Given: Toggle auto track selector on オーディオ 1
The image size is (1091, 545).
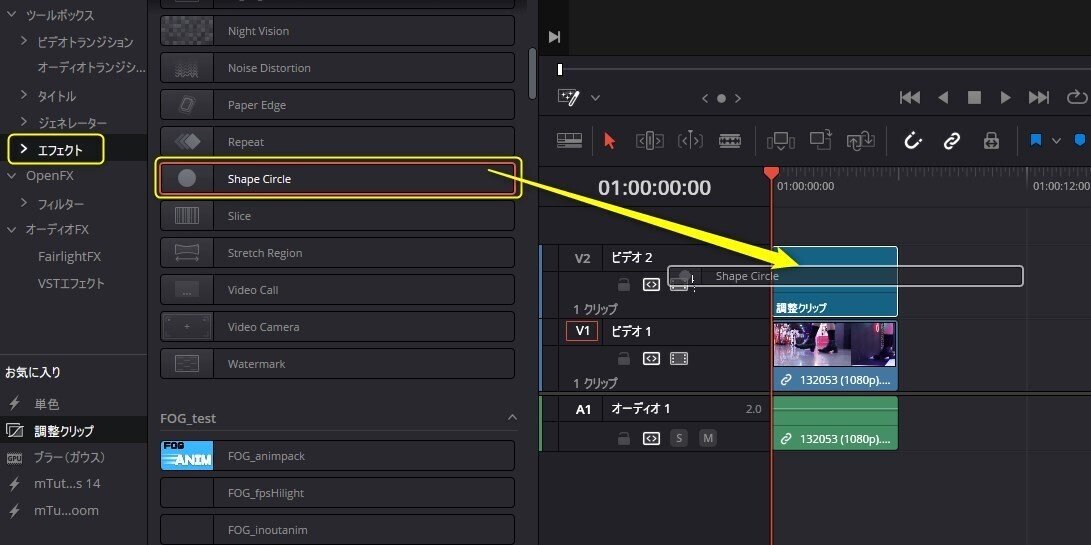Looking at the screenshot, I should [x=651, y=439].
